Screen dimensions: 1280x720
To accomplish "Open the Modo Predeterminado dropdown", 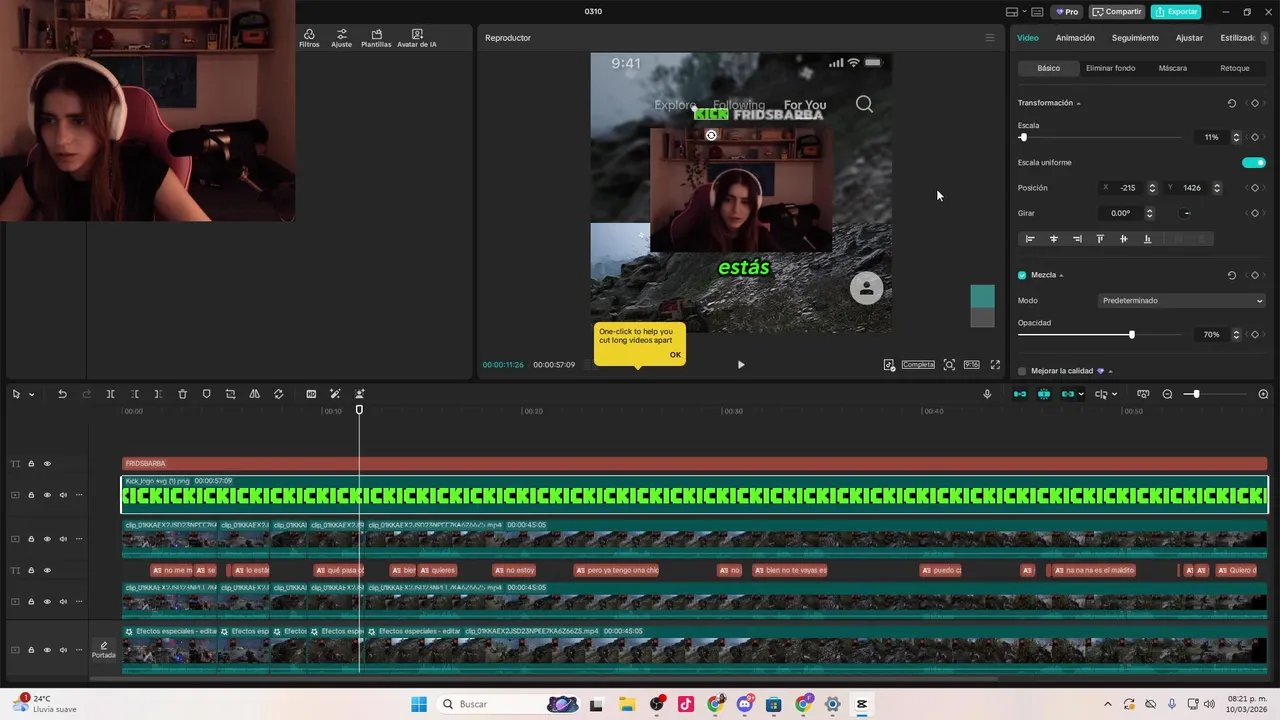I will [1182, 301].
